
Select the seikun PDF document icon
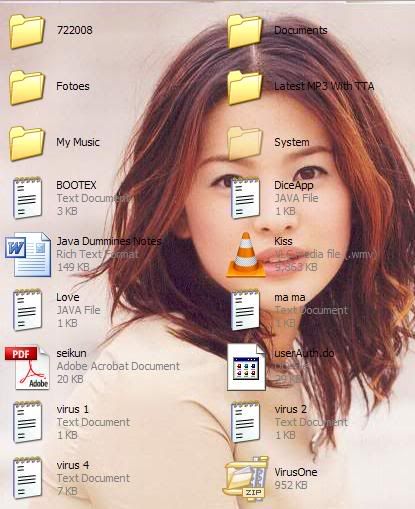27,367
